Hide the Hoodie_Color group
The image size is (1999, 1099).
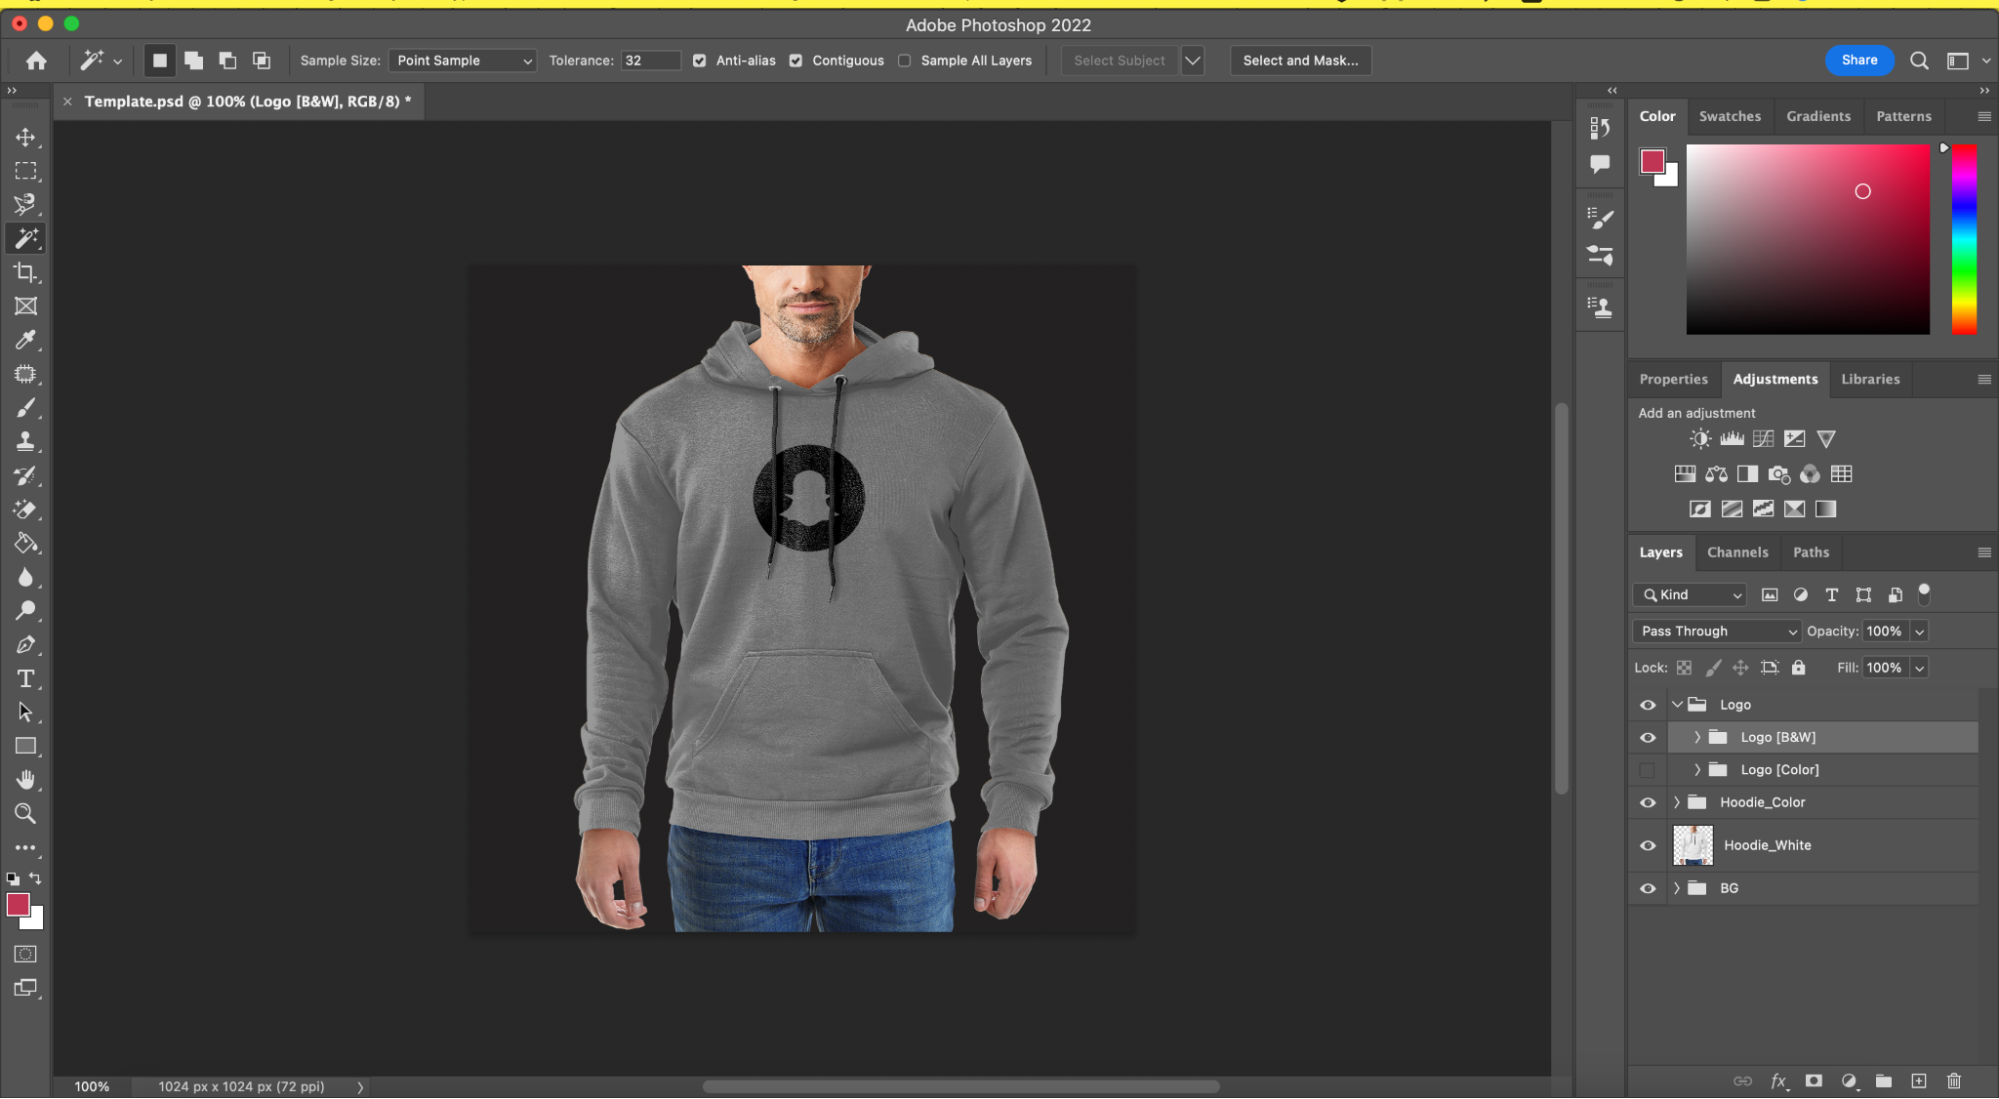[1648, 803]
